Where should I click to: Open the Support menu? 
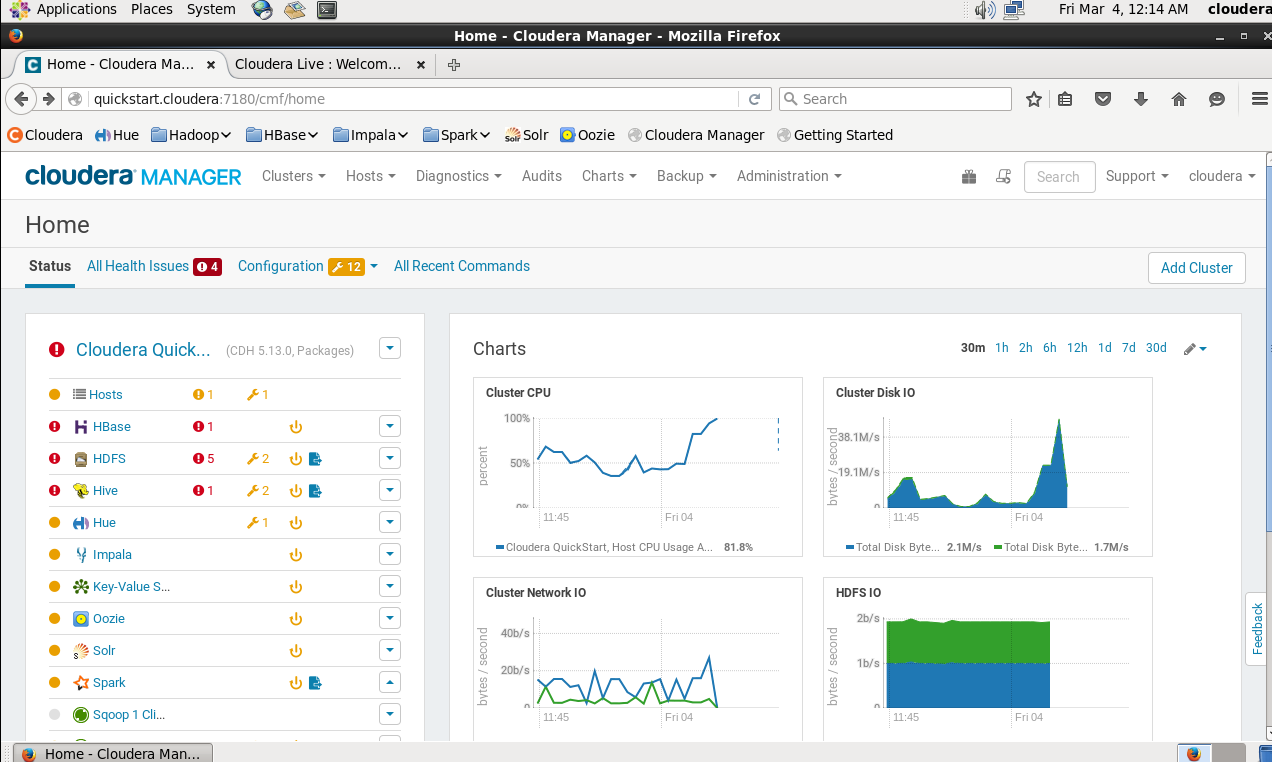1137,176
